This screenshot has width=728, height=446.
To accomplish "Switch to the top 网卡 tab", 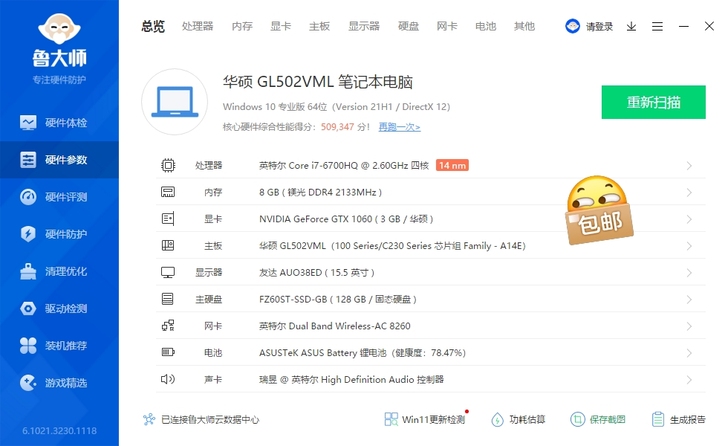I will 447,26.
